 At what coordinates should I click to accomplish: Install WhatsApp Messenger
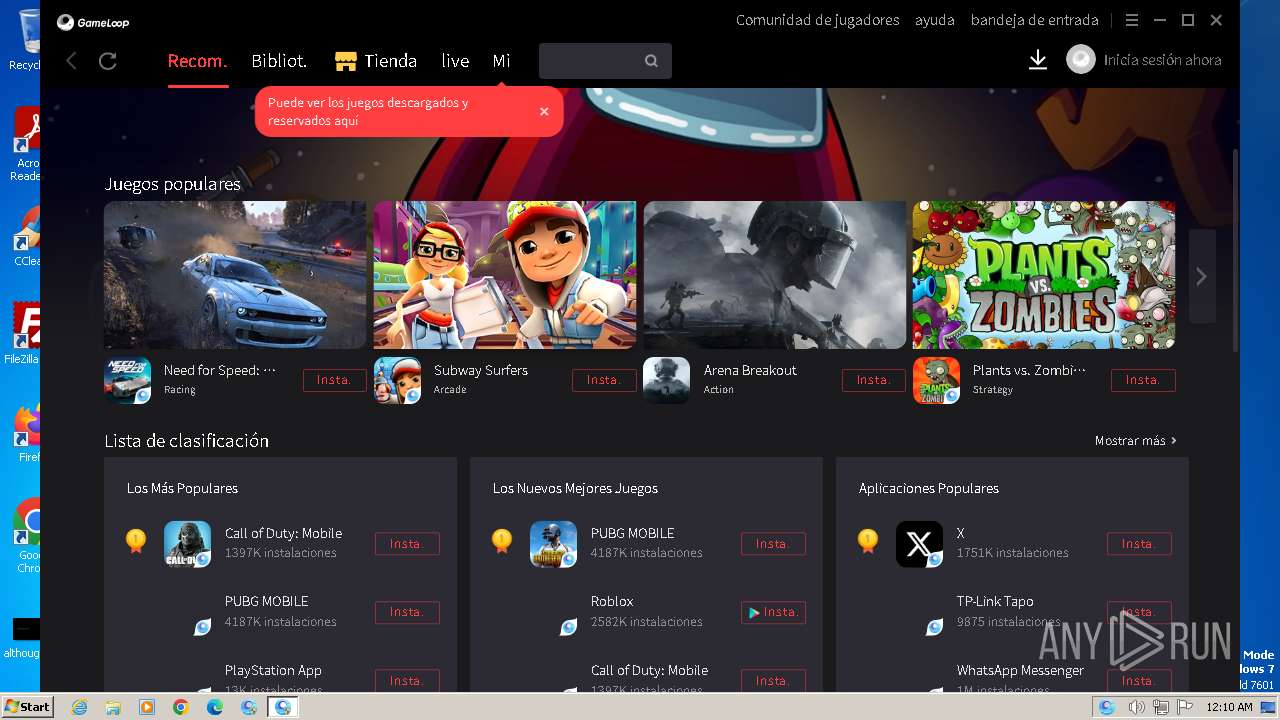pos(1139,681)
